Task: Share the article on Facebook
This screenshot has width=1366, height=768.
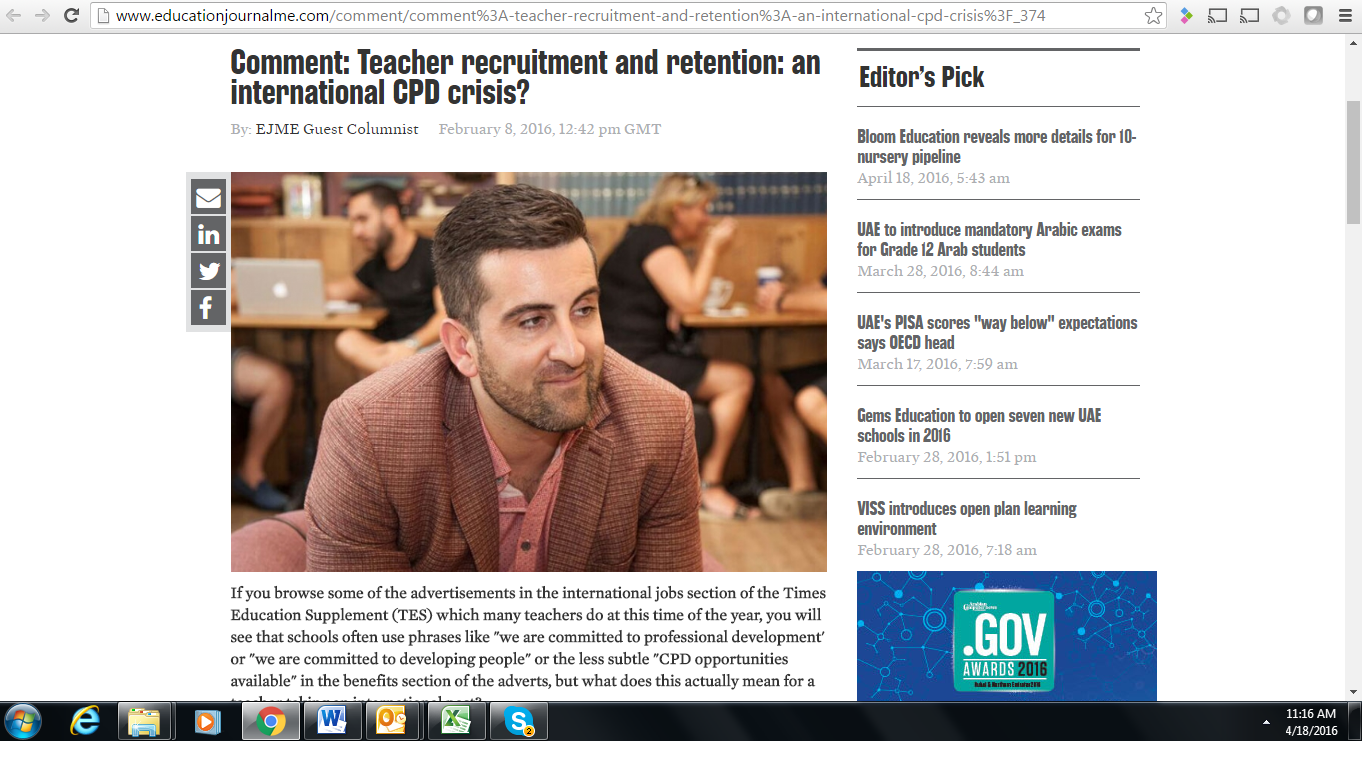Action: coord(208,308)
